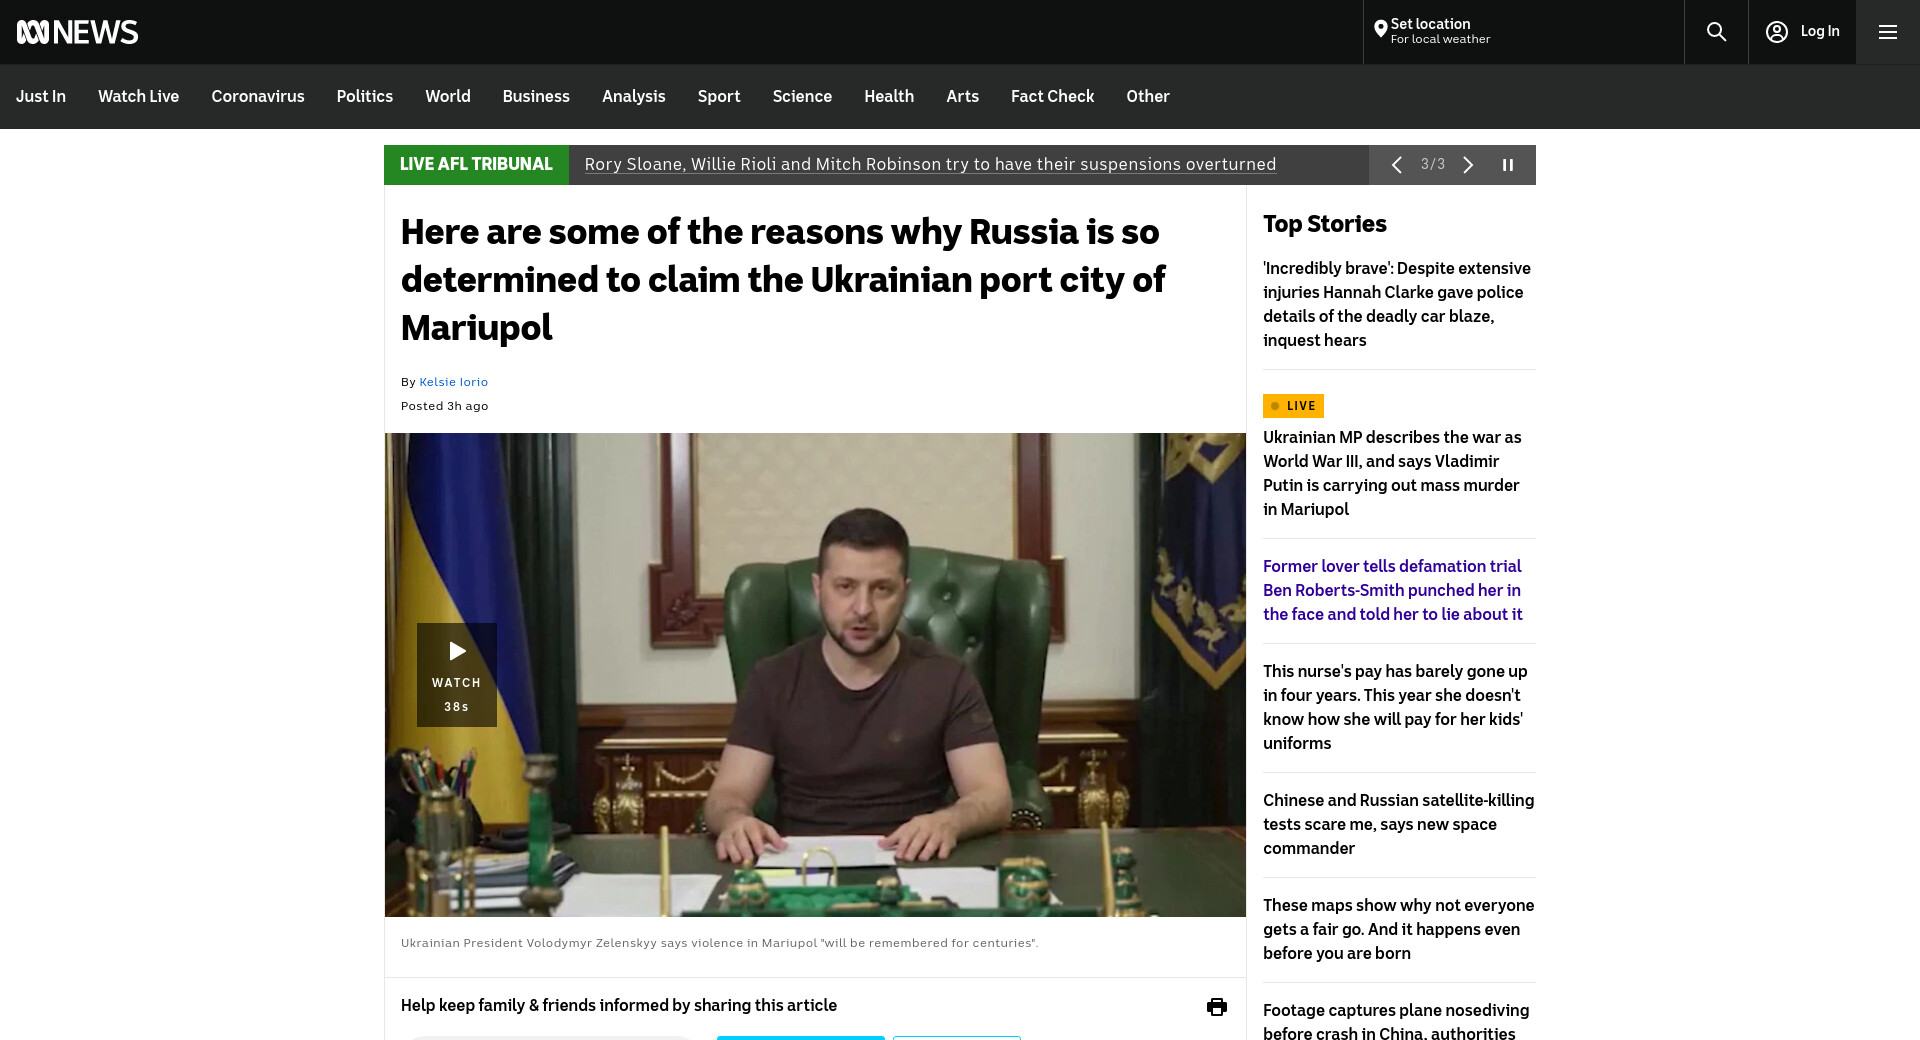Open the Hannah Clarke inquest story

click(1396, 304)
